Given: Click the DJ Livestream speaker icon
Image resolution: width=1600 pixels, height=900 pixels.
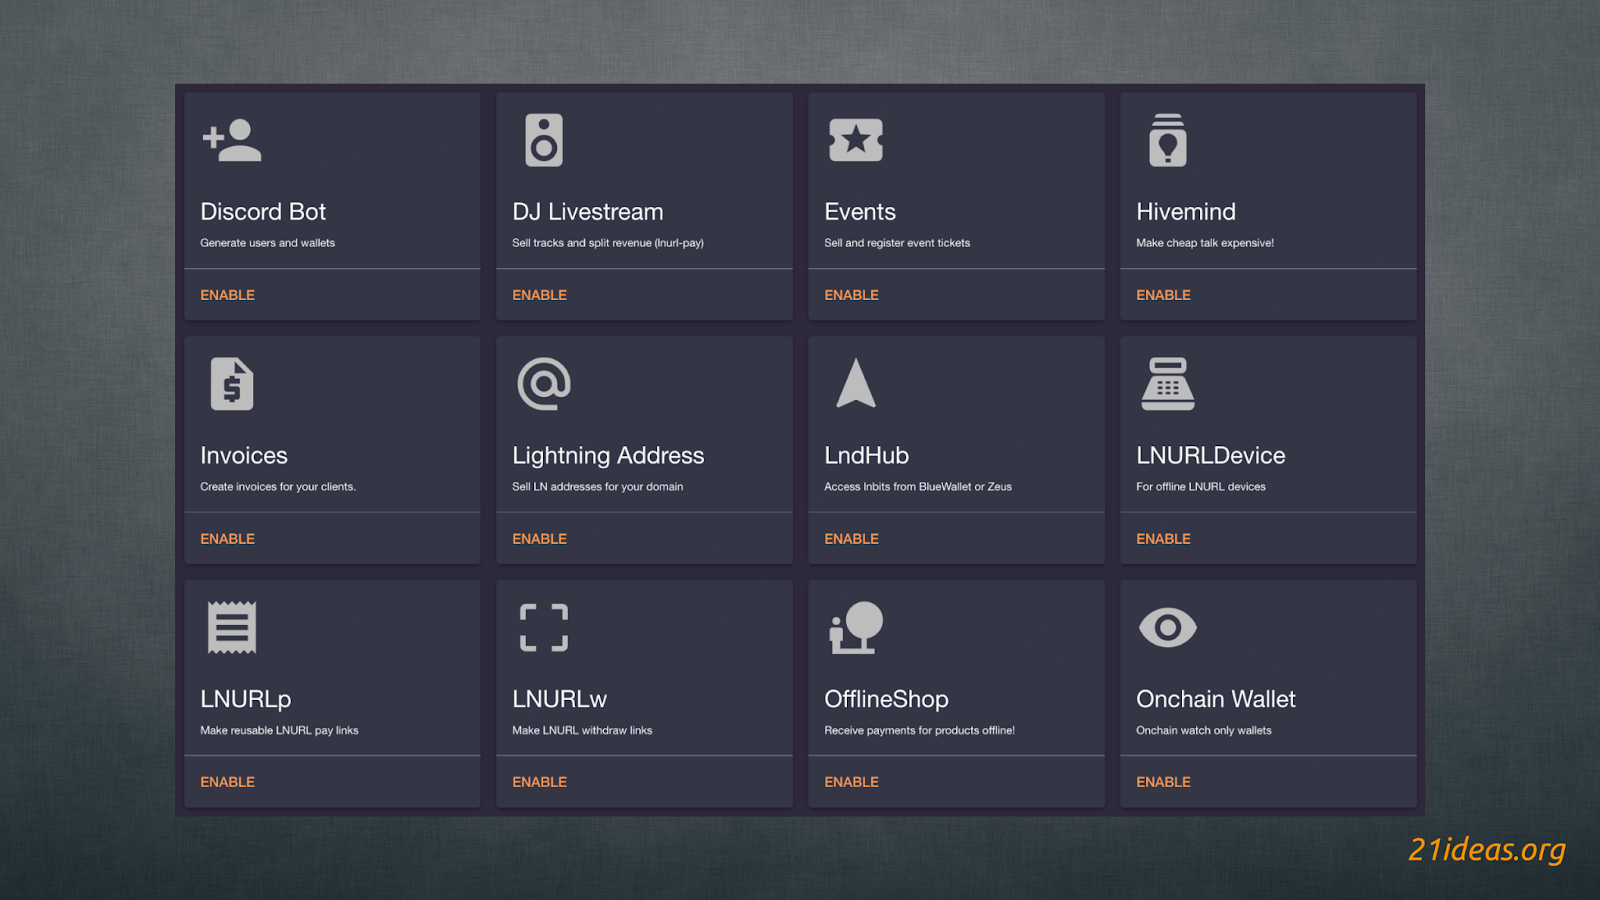Looking at the screenshot, I should click(x=544, y=141).
